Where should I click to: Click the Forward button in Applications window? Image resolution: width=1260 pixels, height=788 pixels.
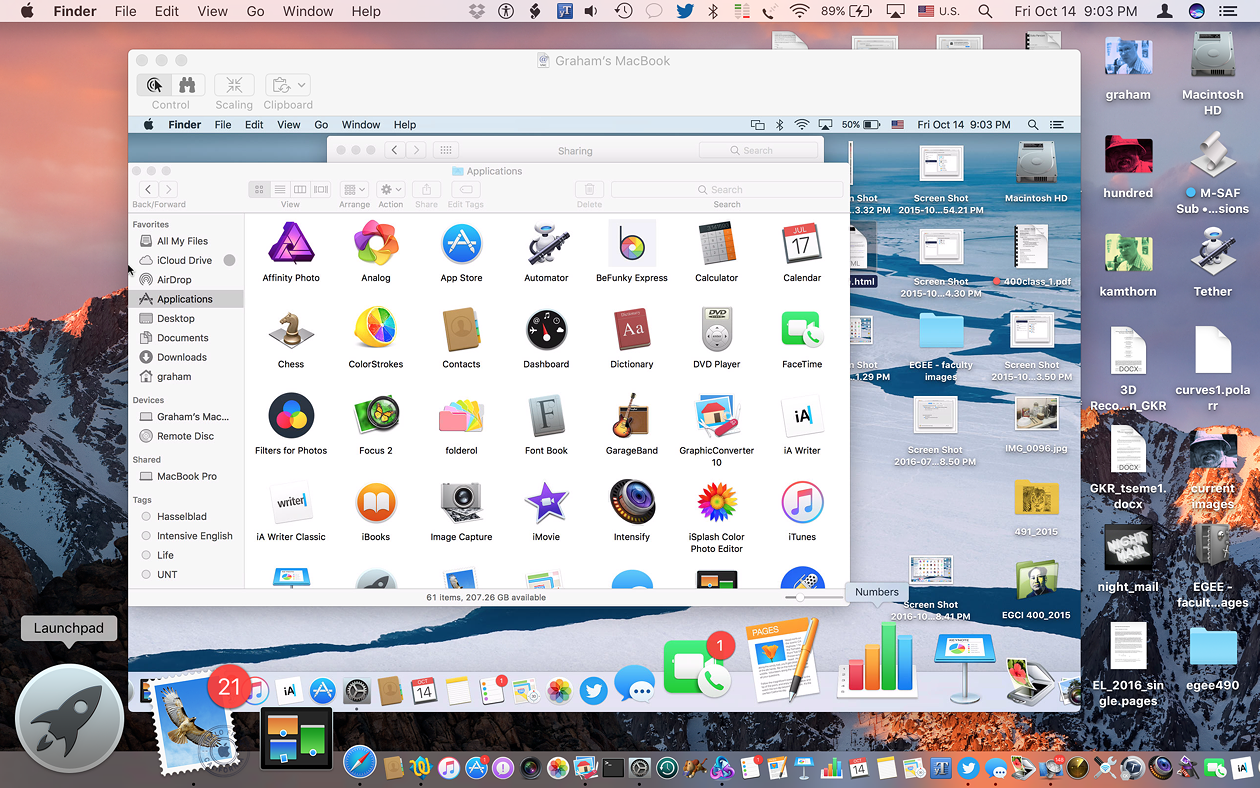(x=168, y=189)
